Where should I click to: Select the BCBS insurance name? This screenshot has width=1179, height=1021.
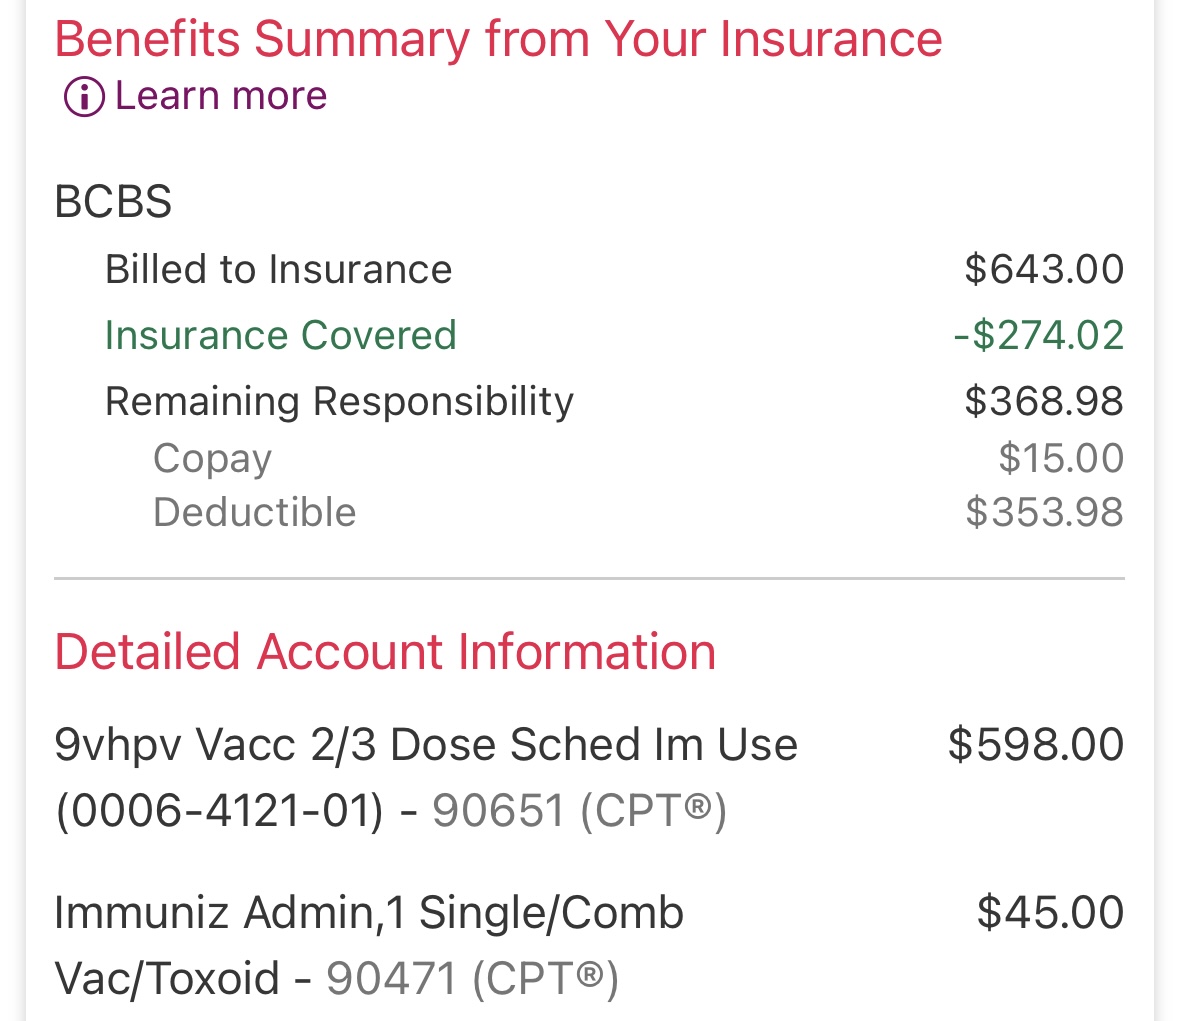point(113,202)
